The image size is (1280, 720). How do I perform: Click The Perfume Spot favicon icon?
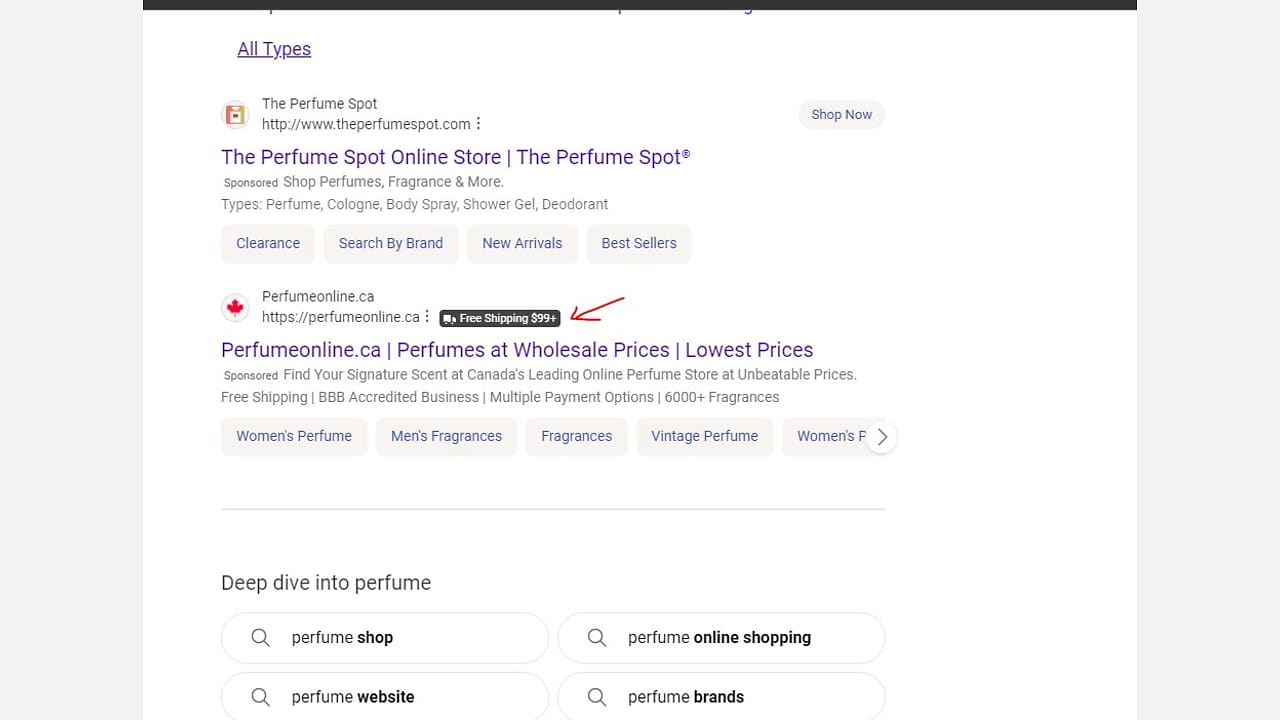coord(235,114)
